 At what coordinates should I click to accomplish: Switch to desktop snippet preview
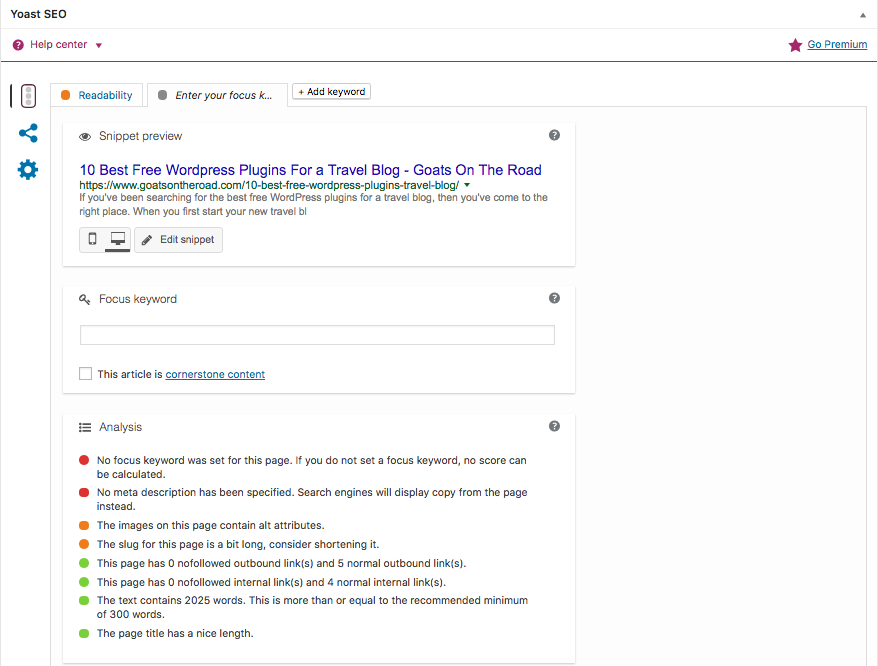click(118, 239)
